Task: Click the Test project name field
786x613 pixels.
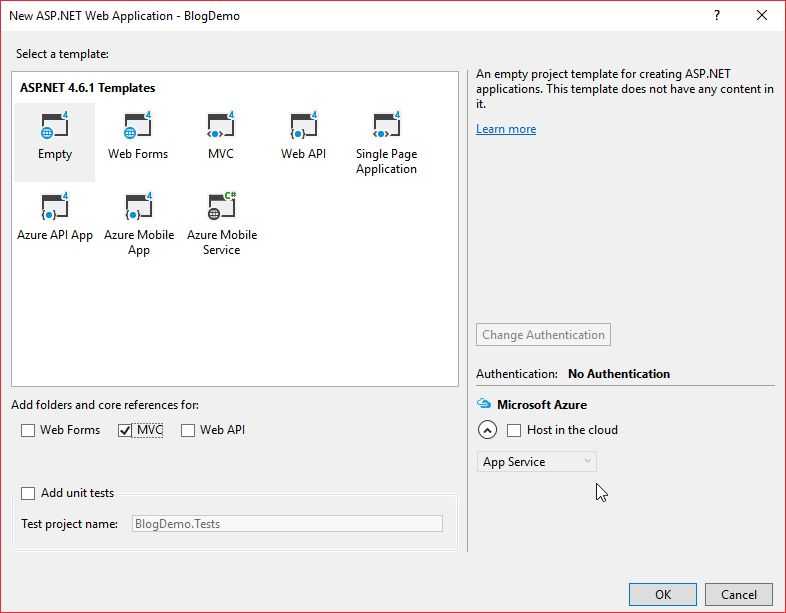Action: coord(287,523)
